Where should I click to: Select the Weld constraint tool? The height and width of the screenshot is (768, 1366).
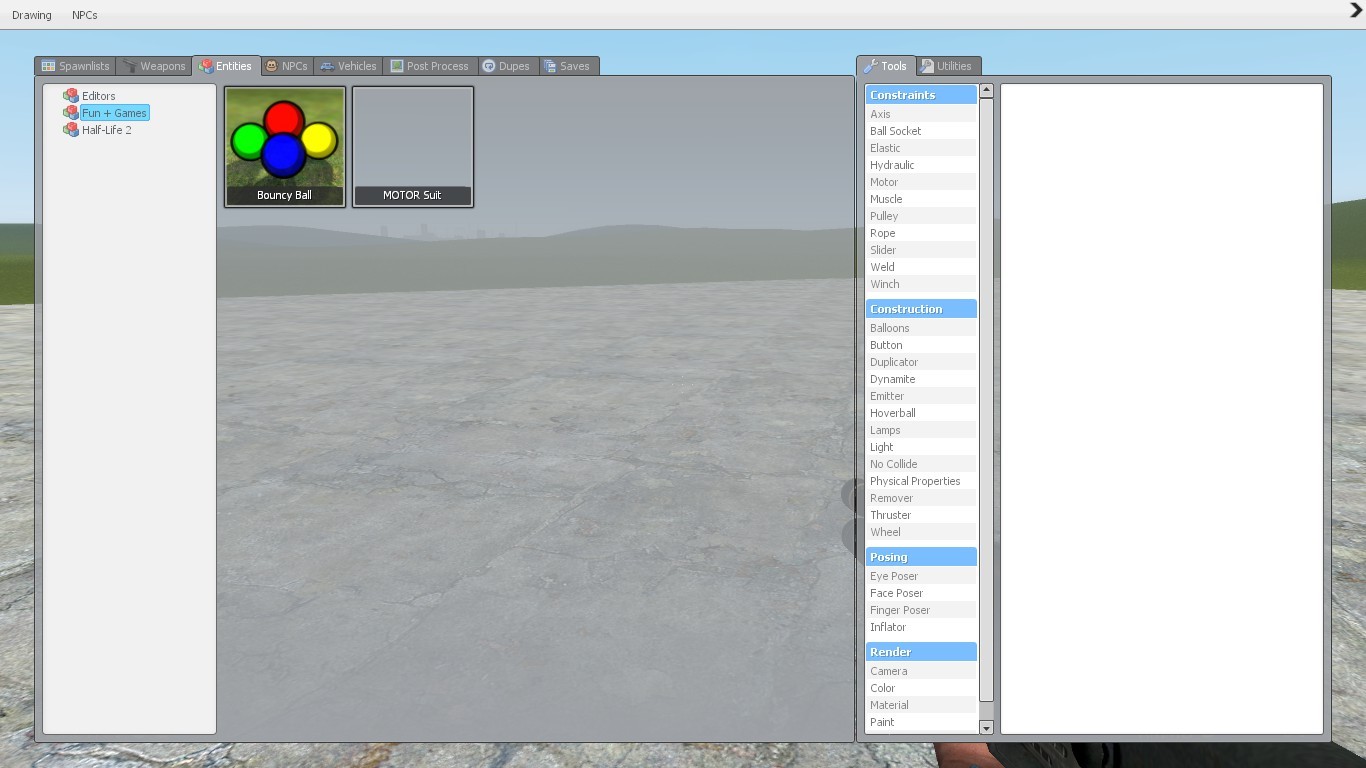(x=882, y=267)
